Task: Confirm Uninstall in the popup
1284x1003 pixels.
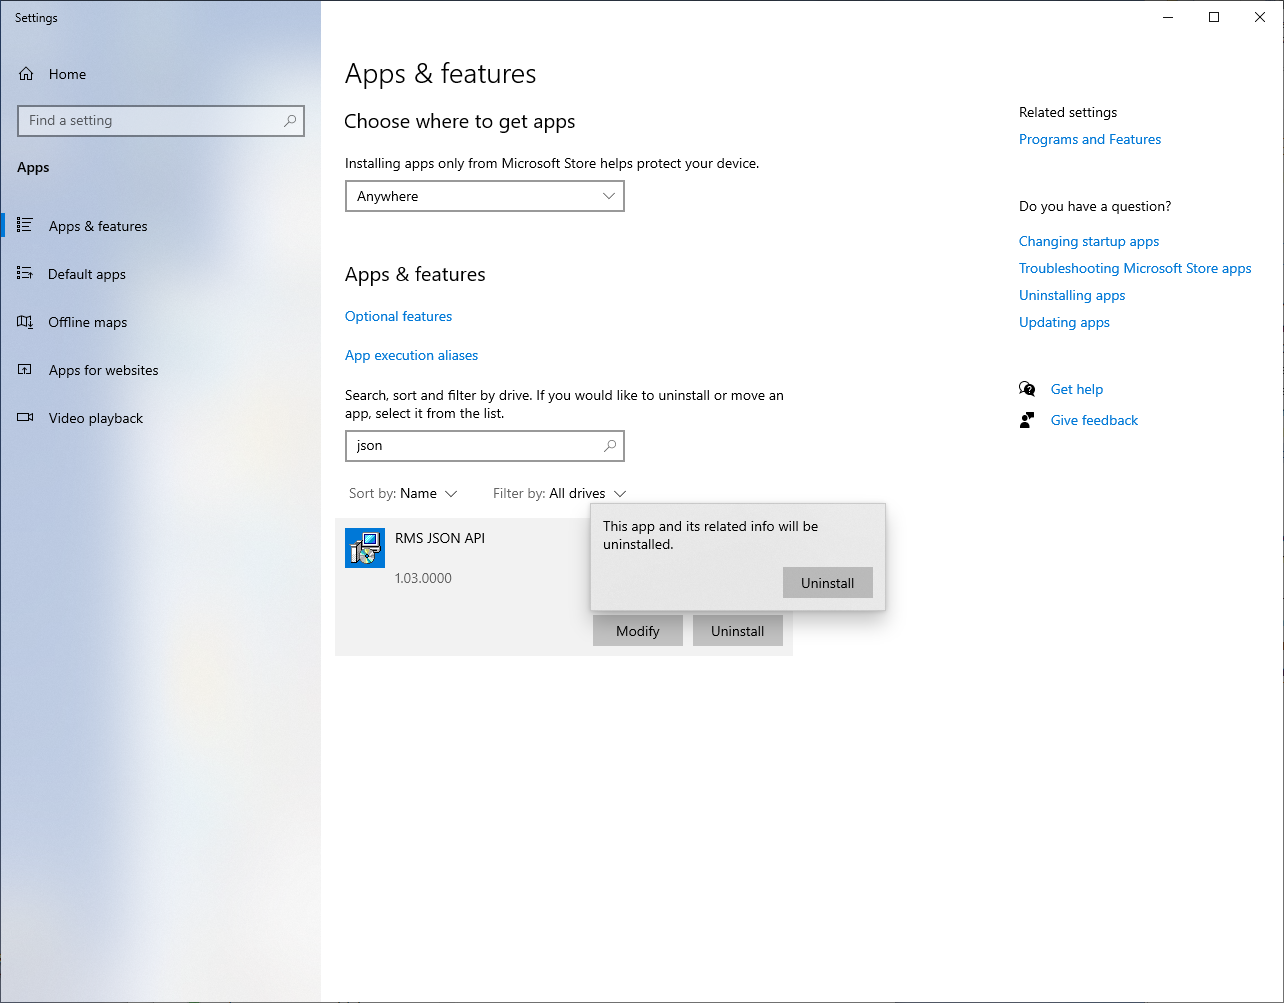Action: [x=828, y=583]
